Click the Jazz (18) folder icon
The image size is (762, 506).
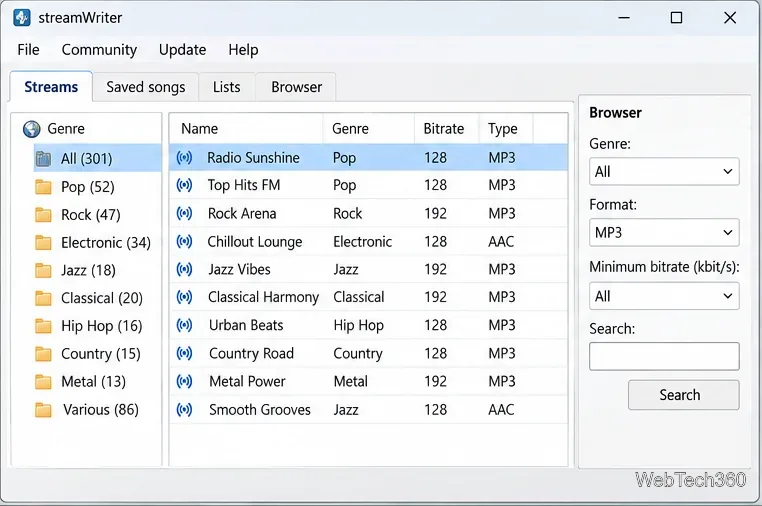pyautogui.click(x=43, y=270)
